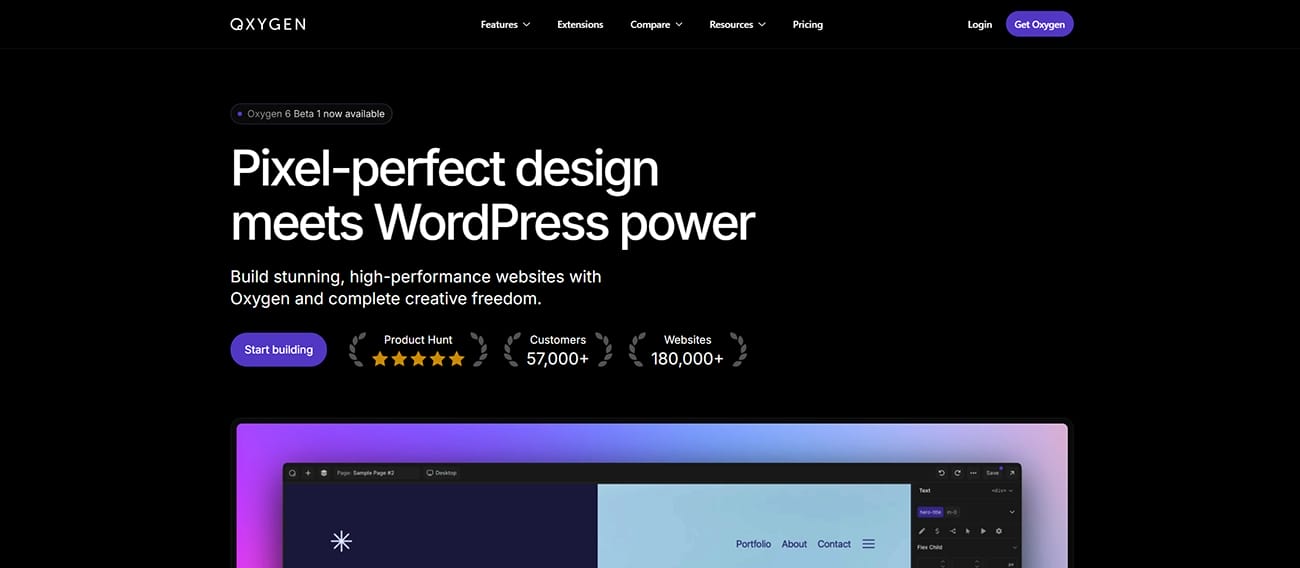Viewport: 1300px width, 568px height.
Task: Click the Text label in properties panel
Action: [925, 491]
